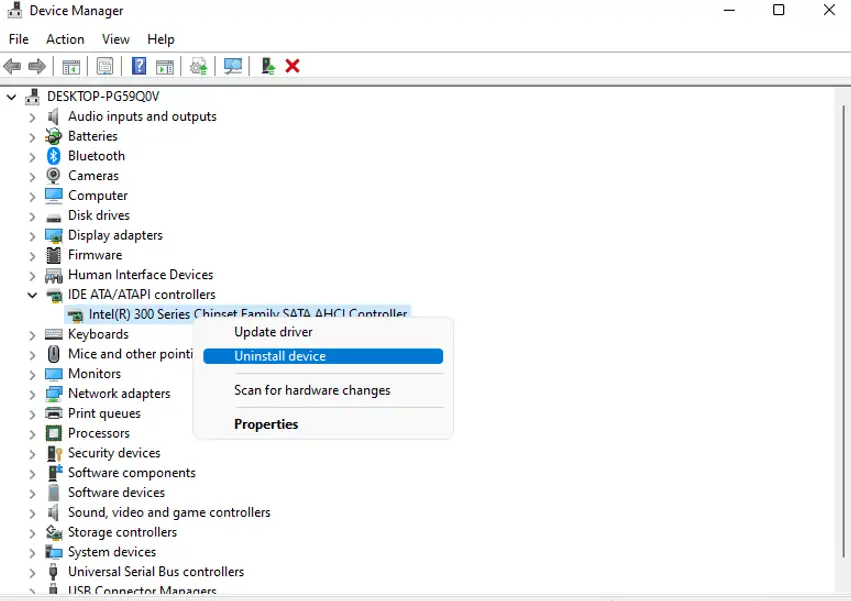This screenshot has width=851, height=601.
Task: Scan for hardware changes monitor toolbar icon
Action: [233, 66]
